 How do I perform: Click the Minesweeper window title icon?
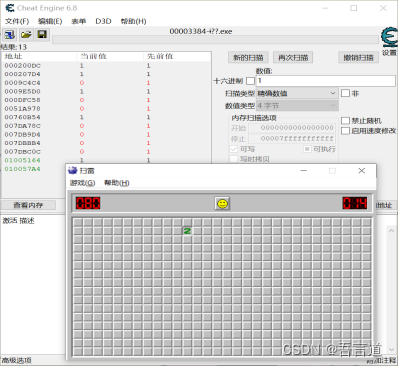[x=72, y=171]
